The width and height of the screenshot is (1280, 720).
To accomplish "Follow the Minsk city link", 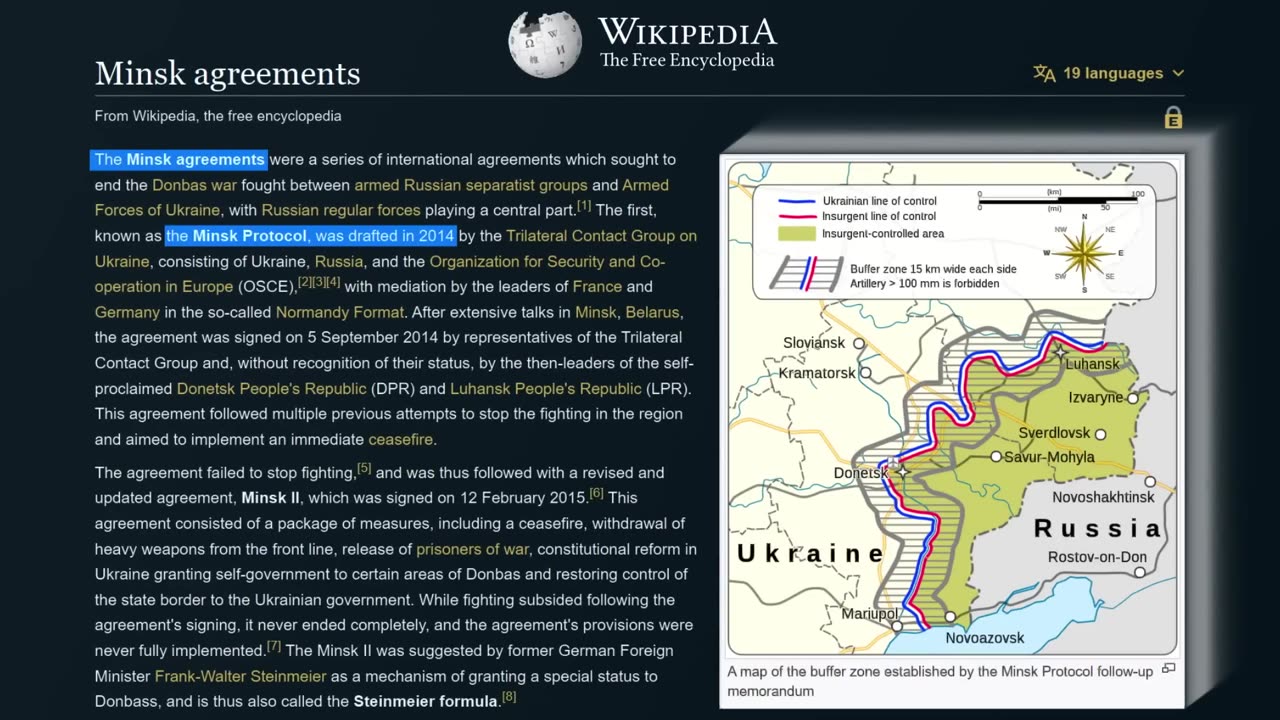I will (x=596, y=312).
